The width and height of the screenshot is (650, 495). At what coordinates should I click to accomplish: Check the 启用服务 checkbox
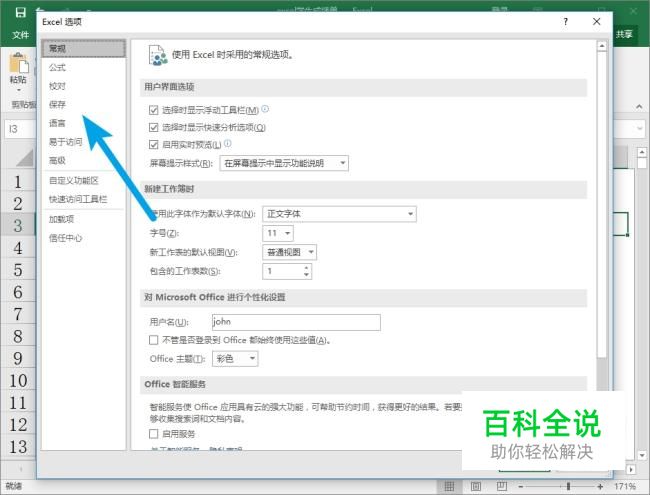point(153,434)
